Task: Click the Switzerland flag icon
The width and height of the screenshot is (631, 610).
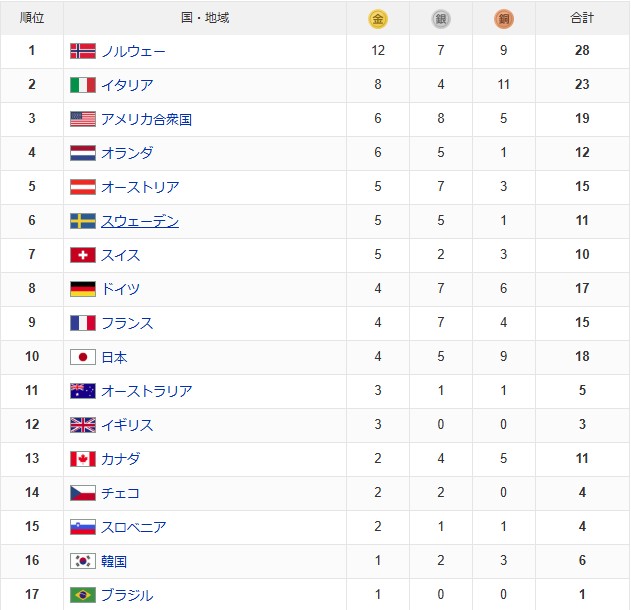Action: pyautogui.click(x=83, y=255)
